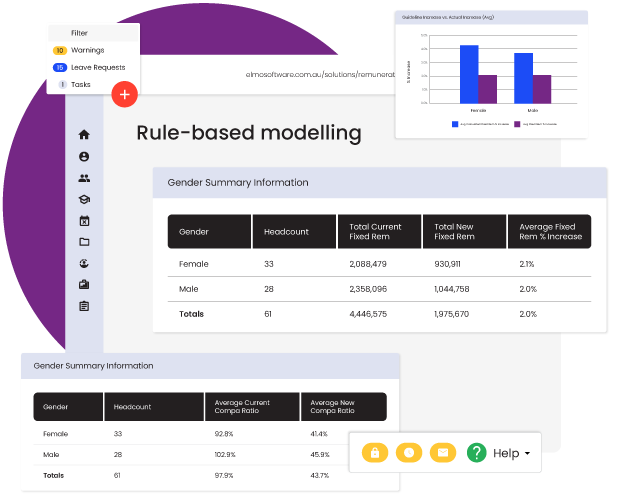Click the value '2,358,096' in Male row
Viewport: 620px width, 500px height.
pyautogui.click(x=368, y=289)
